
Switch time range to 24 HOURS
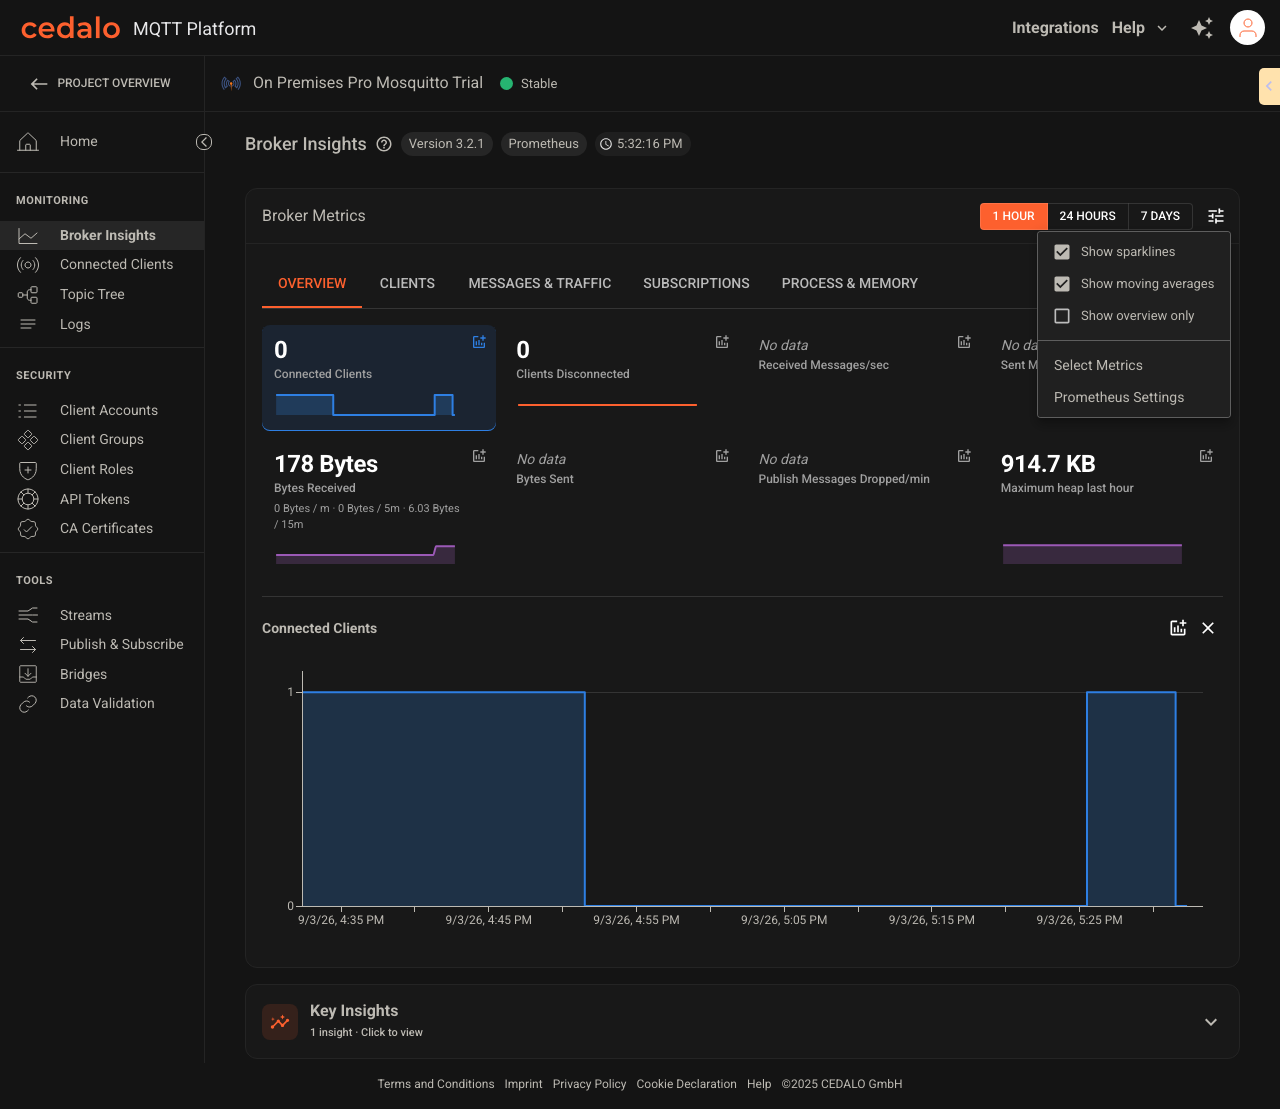1088,216
